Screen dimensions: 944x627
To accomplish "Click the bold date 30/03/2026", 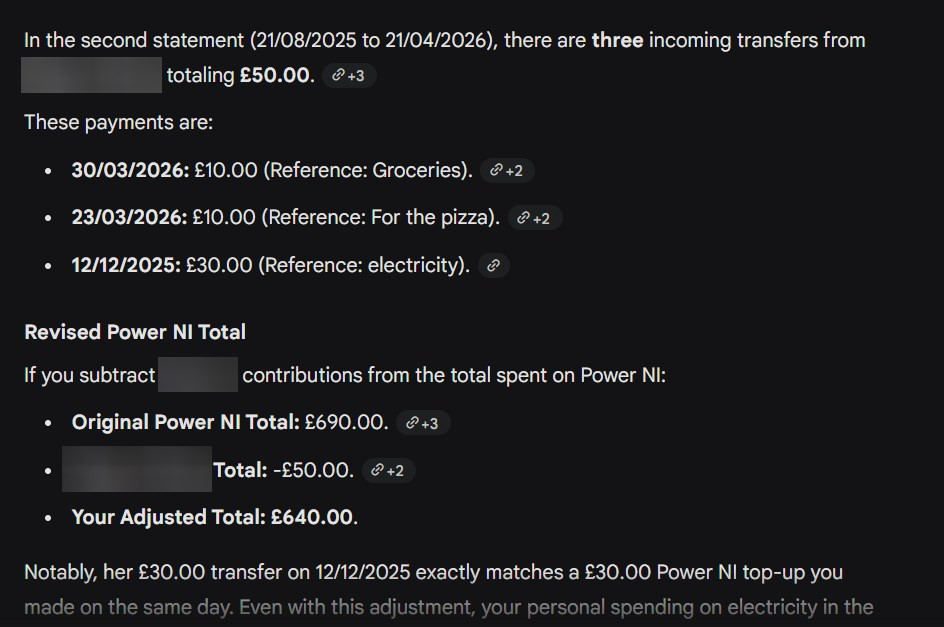I will click(131, 170).
